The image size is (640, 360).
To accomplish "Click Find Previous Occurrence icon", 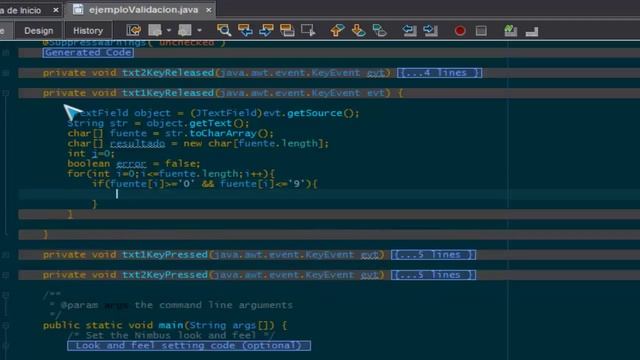I will [x=245, y=31].
